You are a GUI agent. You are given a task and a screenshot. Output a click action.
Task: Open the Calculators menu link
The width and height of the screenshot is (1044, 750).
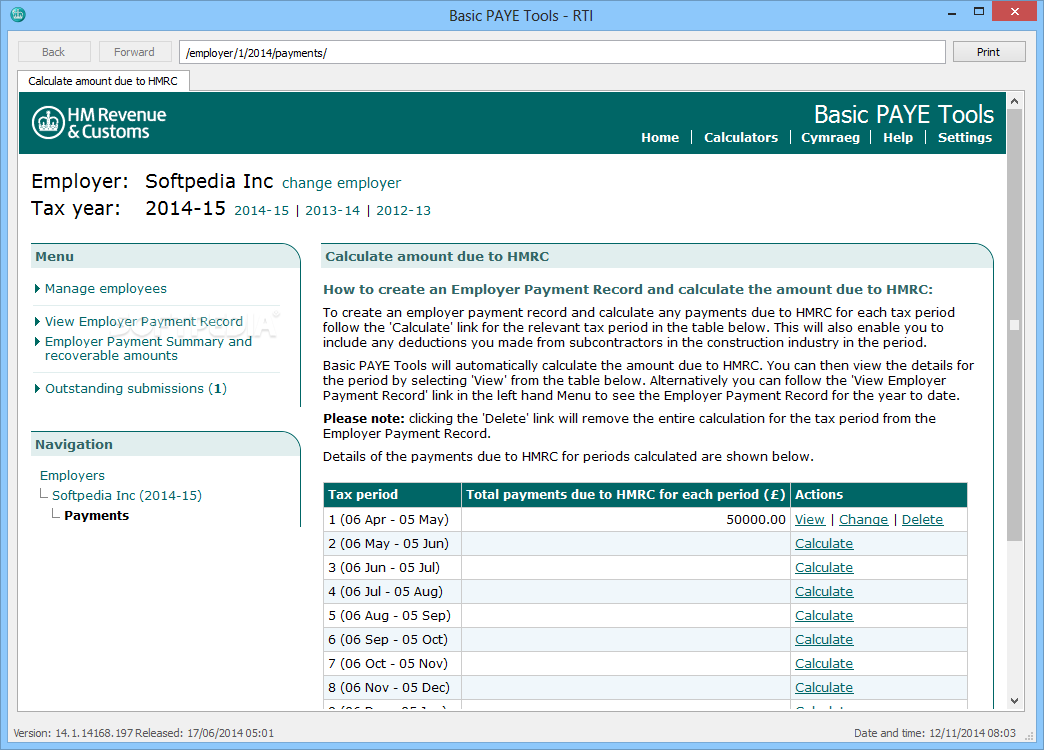click(x=741, y=137)
